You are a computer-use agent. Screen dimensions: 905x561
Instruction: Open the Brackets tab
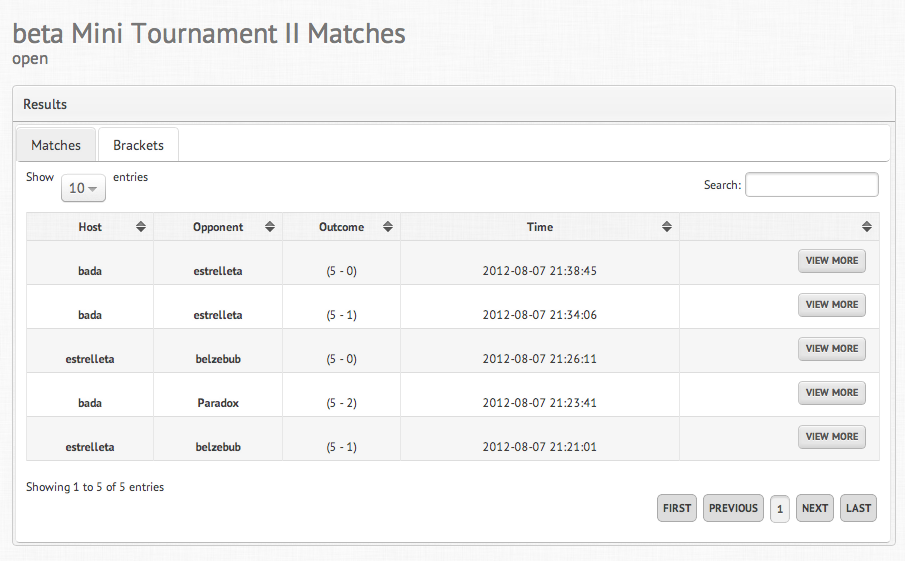pos(138,145)
